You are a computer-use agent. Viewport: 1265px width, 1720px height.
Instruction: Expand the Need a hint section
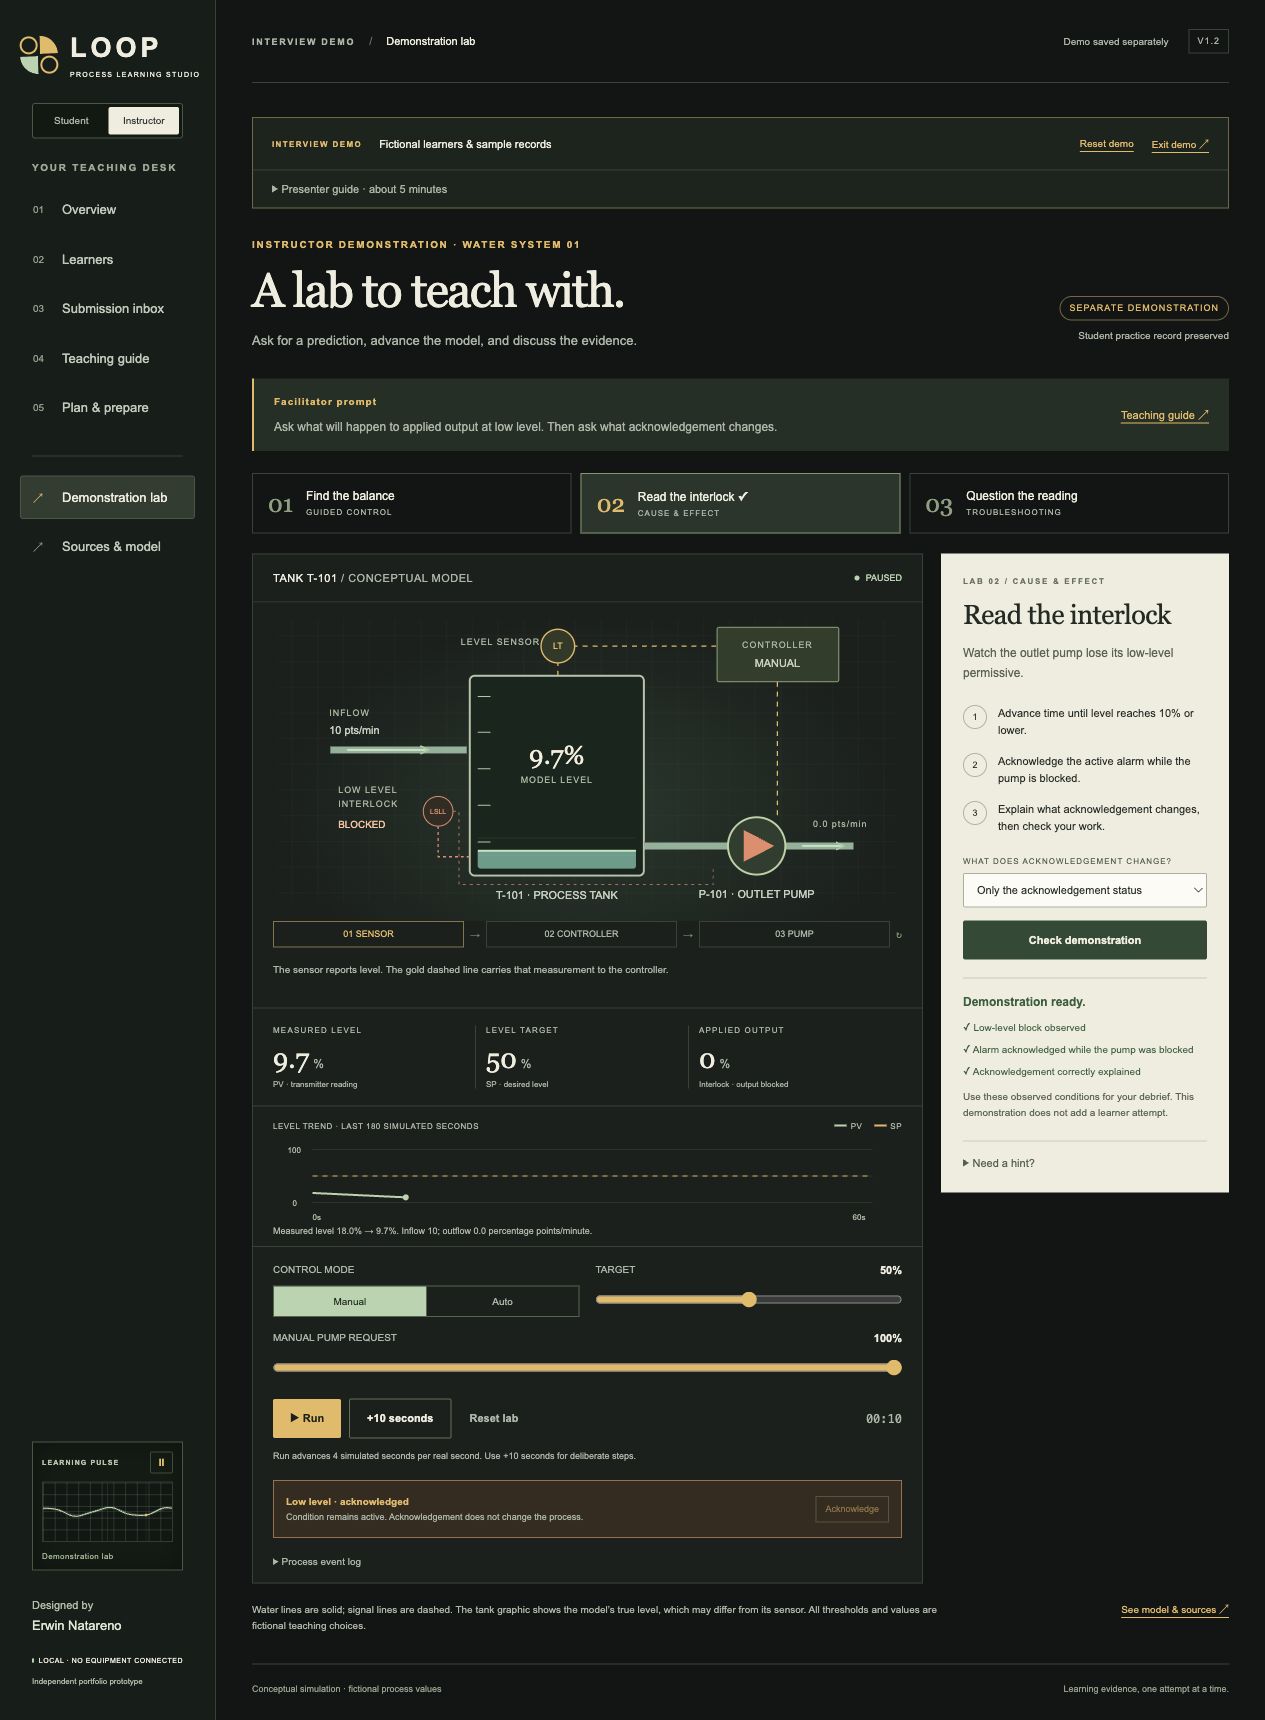(x=999, y=1163)
